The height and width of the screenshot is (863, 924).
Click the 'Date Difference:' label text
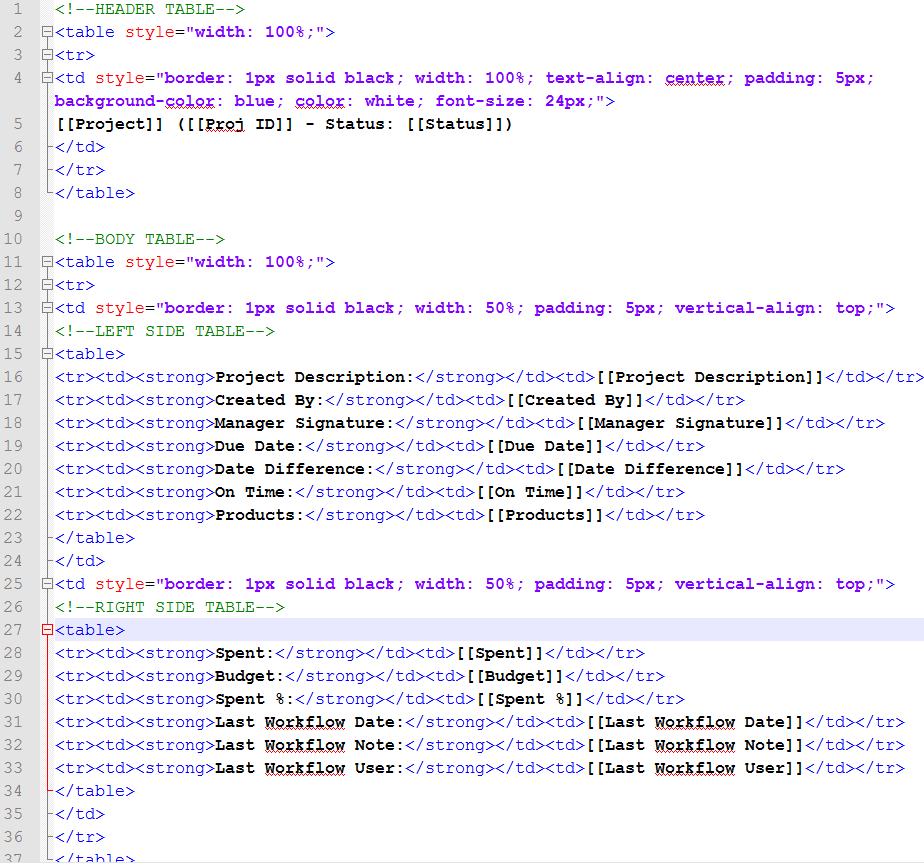(x=294, y=469)
